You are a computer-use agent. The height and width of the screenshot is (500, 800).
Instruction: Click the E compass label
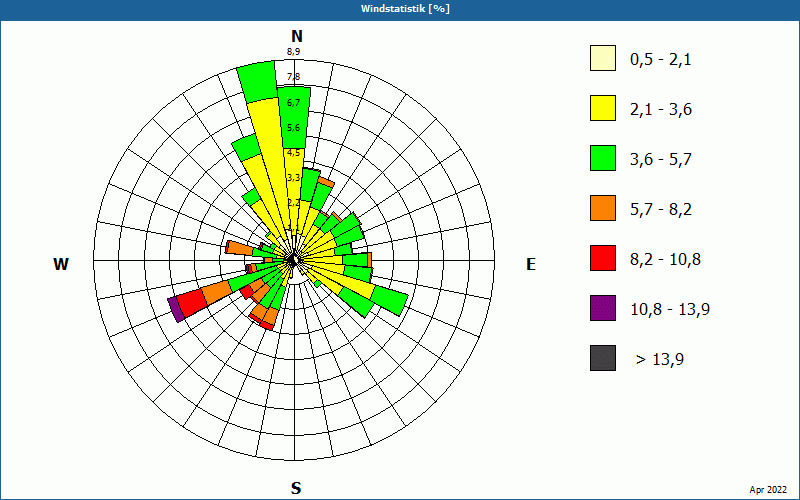(x=531, y=264)
